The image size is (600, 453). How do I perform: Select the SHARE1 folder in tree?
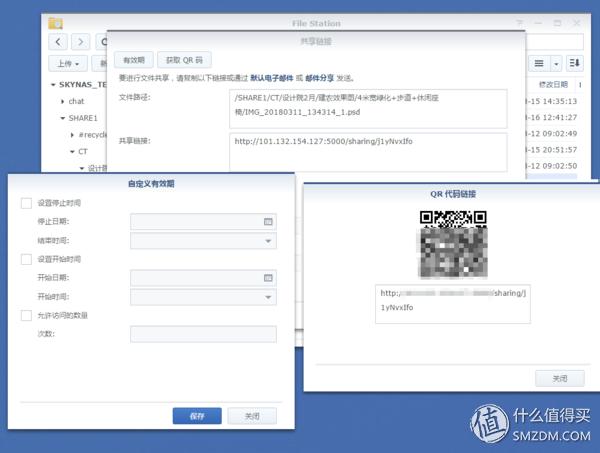pos(83,118)
